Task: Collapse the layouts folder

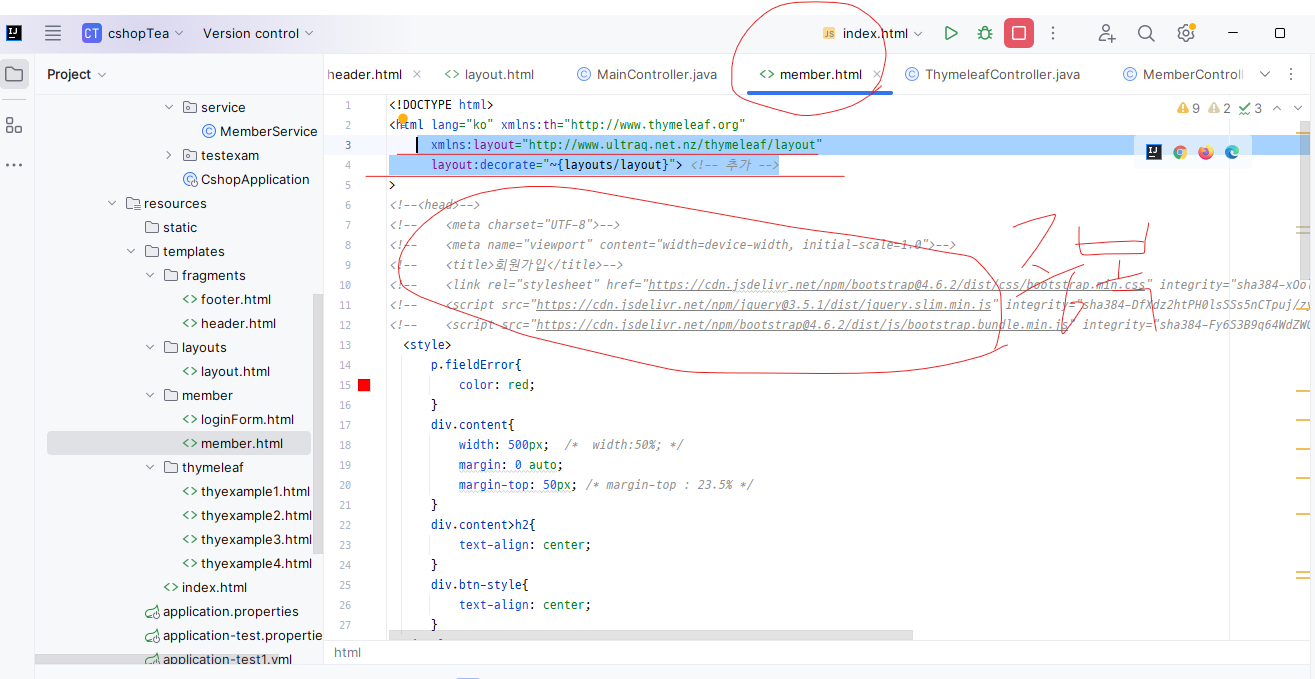Action: [150, 347]
